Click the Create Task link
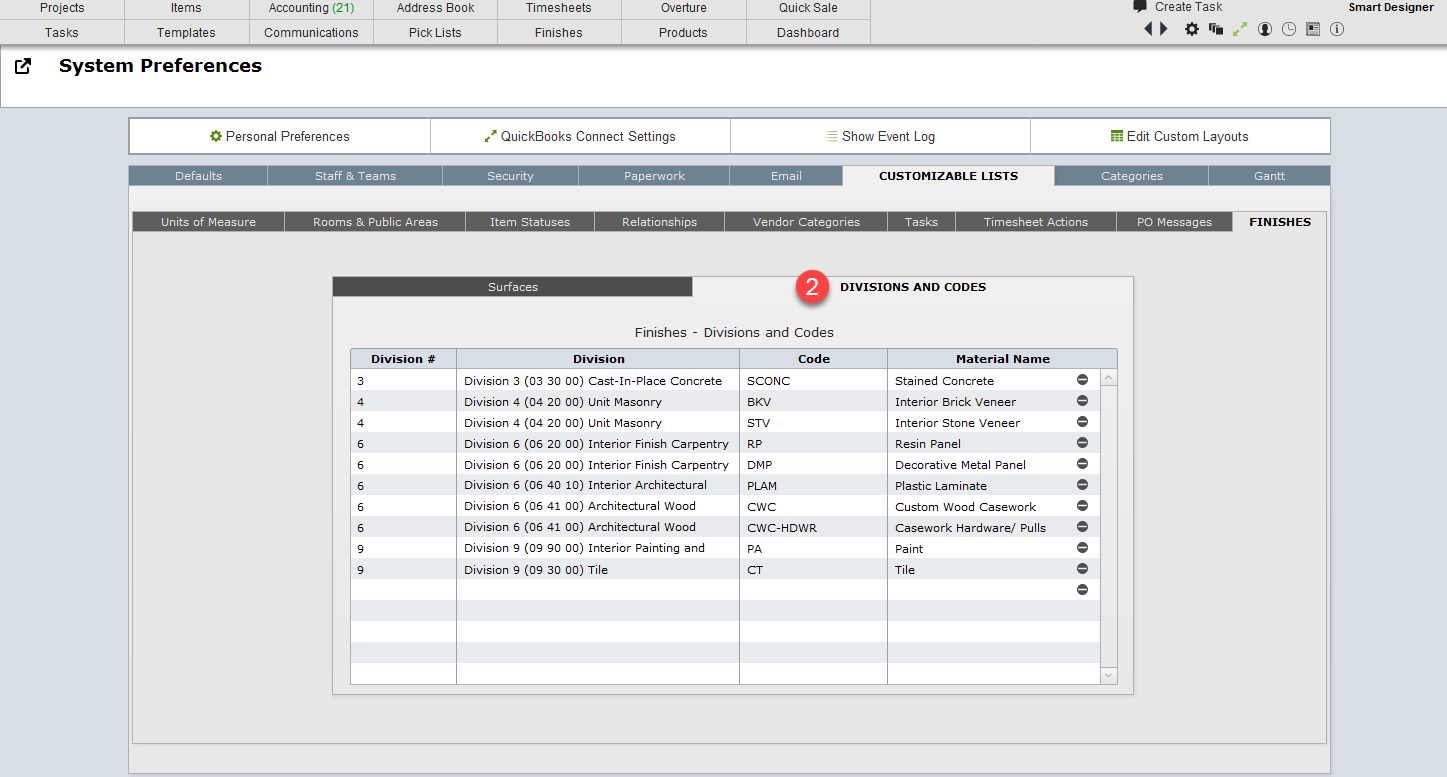Viewport: 1447px width, 777px height. [1188, 7]
